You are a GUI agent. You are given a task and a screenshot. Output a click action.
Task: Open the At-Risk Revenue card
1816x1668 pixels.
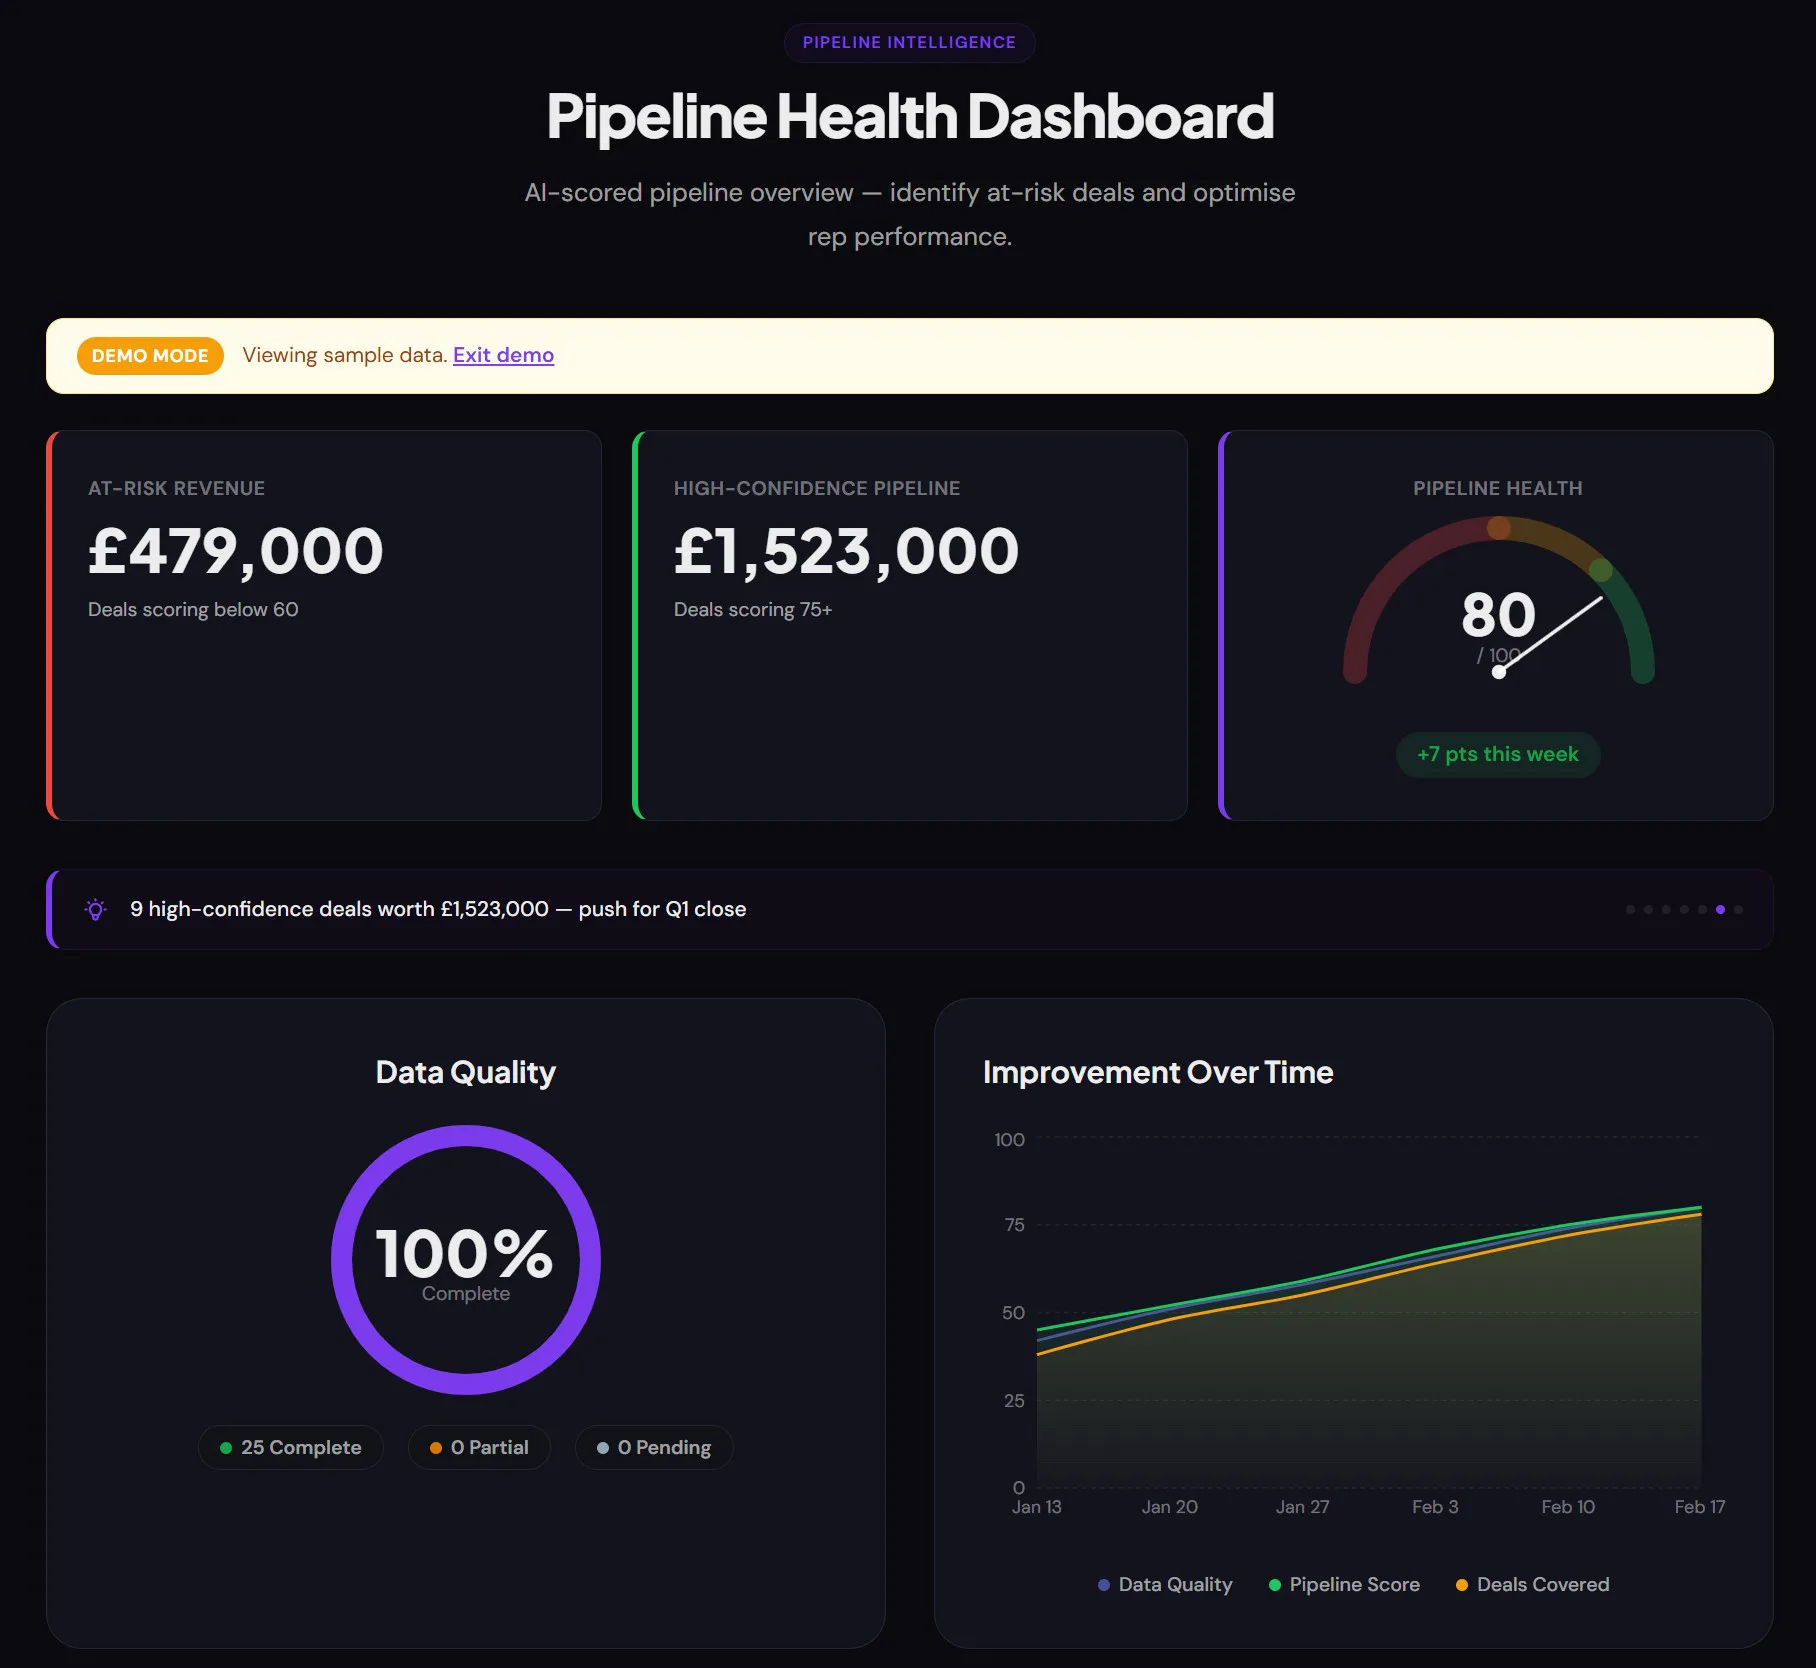pyautogui.click(x=324, y=626)
